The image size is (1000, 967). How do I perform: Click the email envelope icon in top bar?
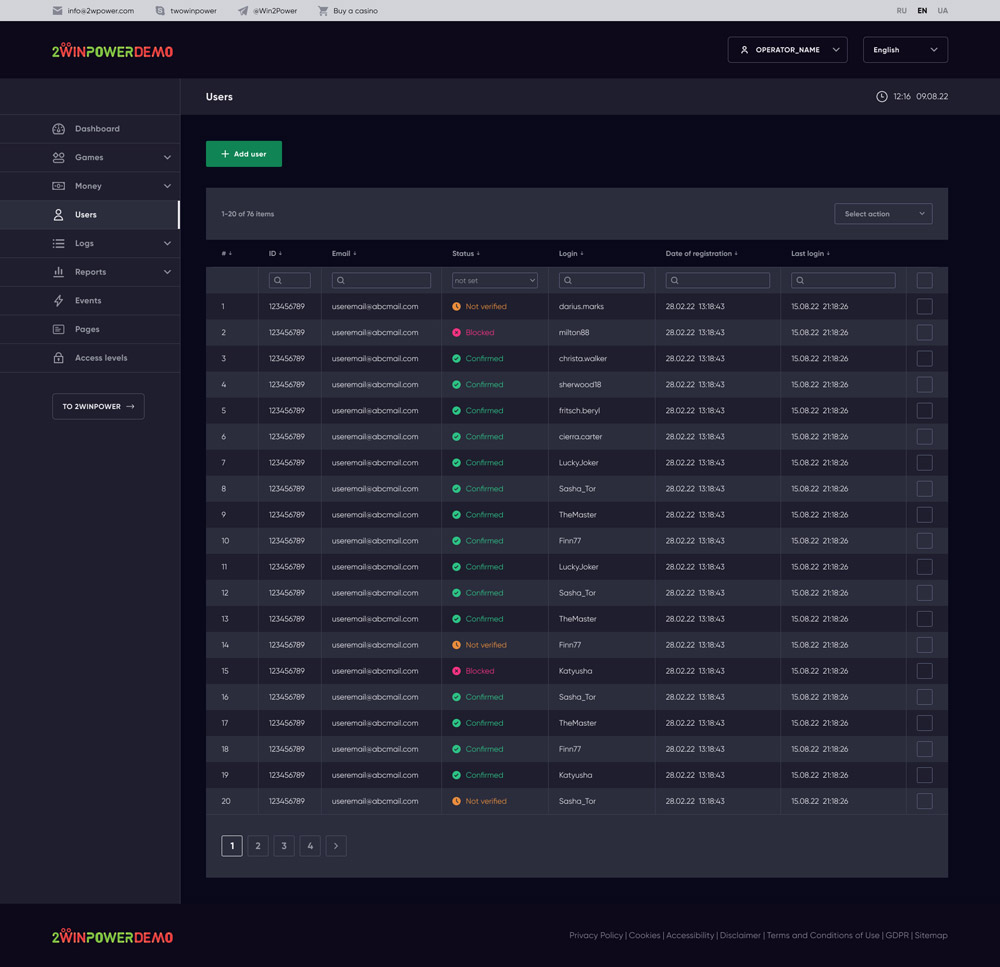(57, 11)
